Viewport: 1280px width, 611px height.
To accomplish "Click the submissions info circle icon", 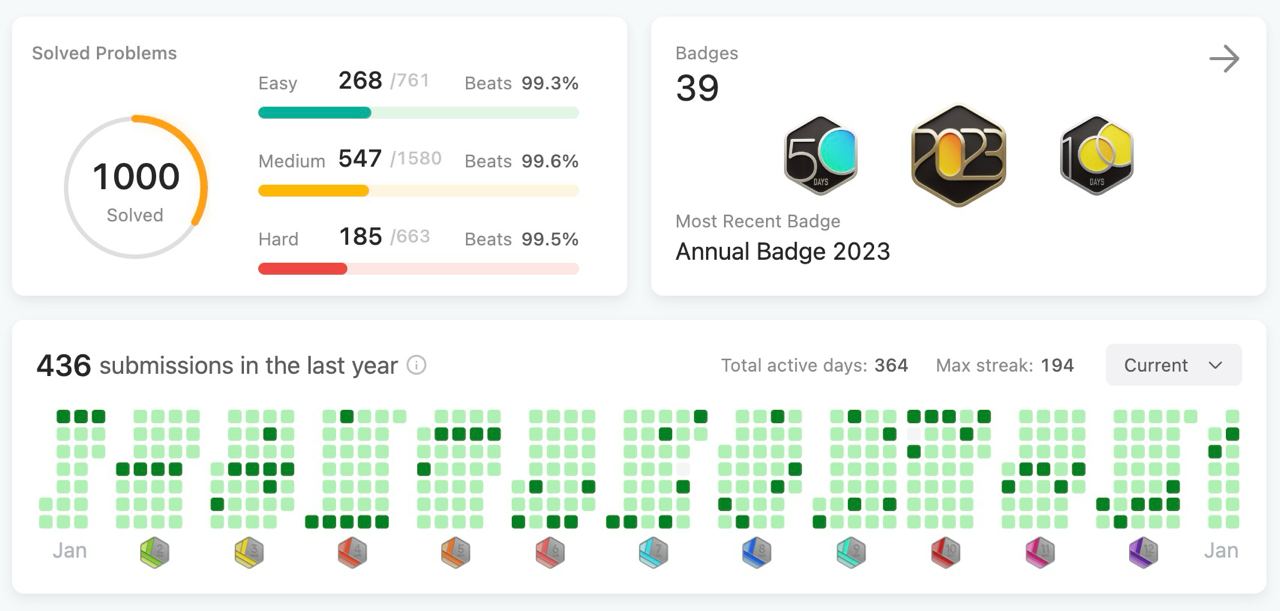I will pyautogui.click(x=417, y=365).
